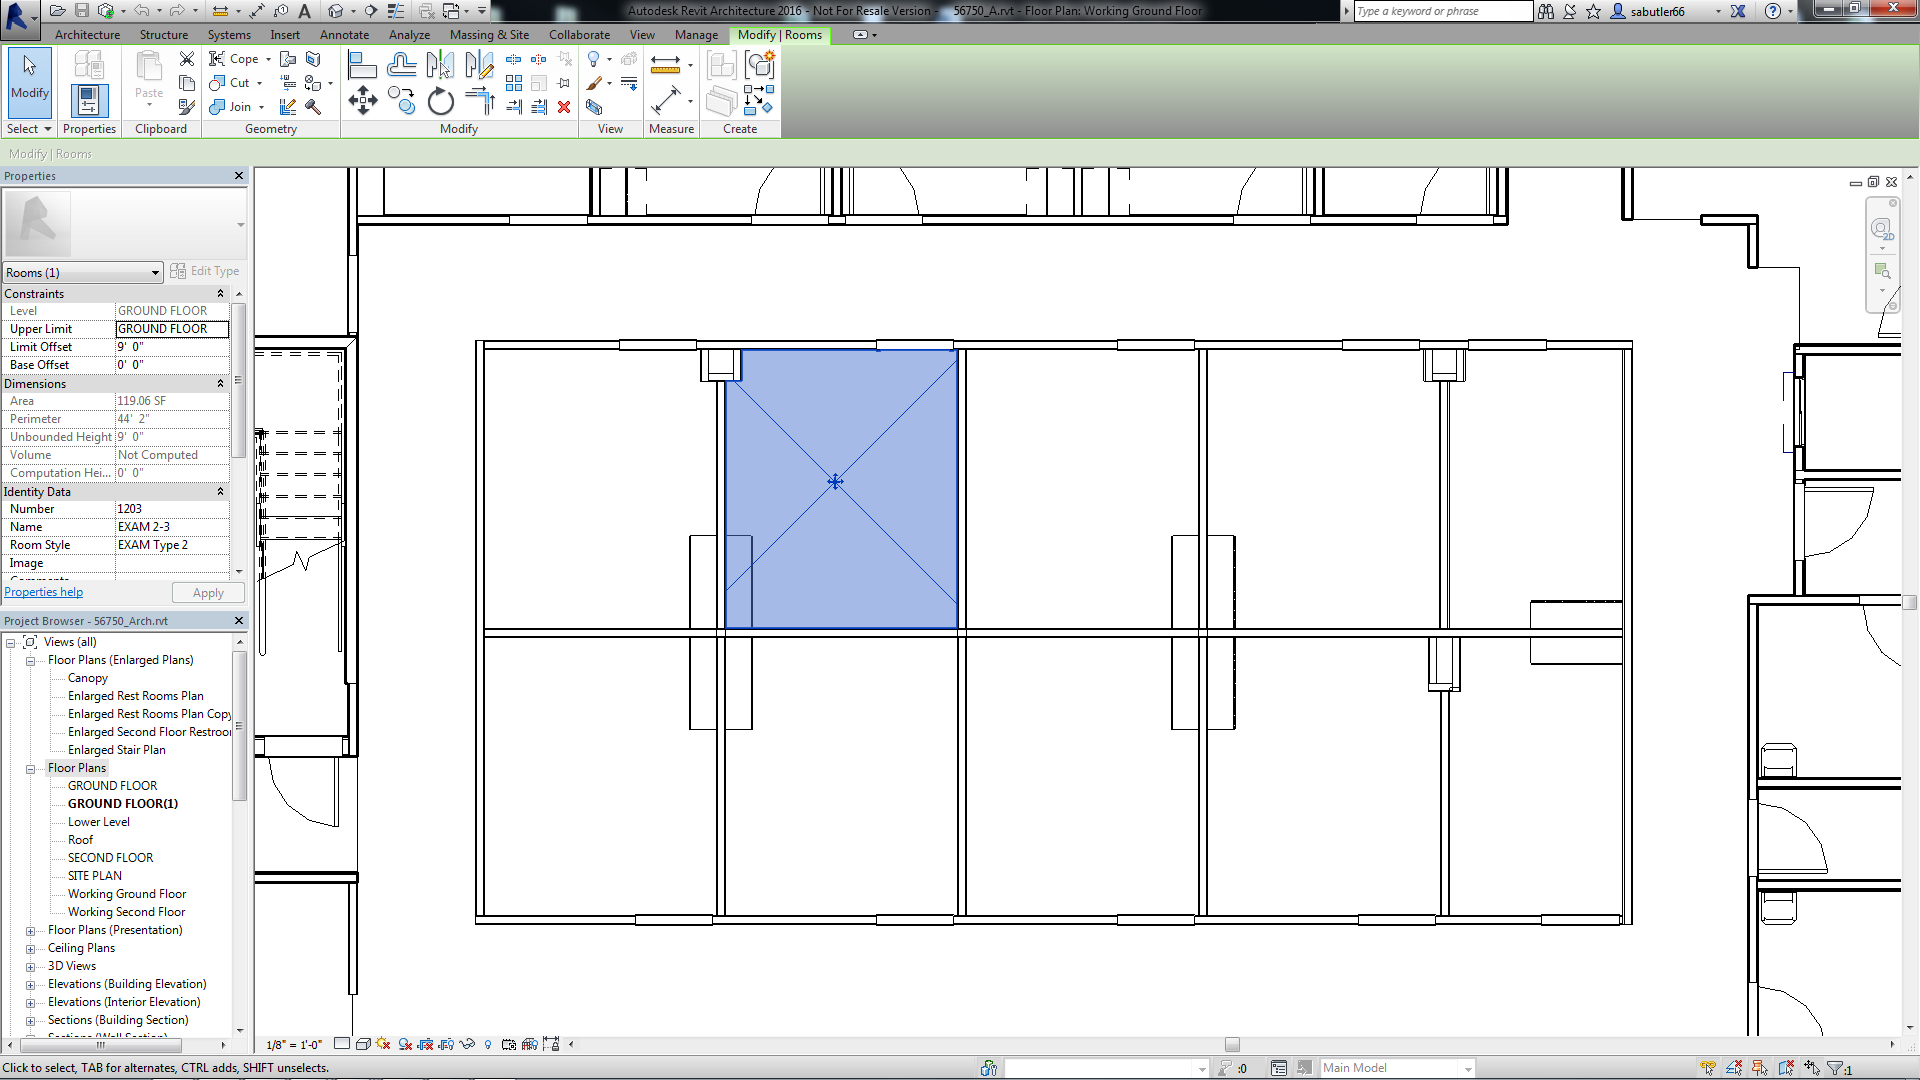The height and width of the screenshot is (1080, 1920).
Task: Collapse the Constraints section
Action: [x=220, y=294]
